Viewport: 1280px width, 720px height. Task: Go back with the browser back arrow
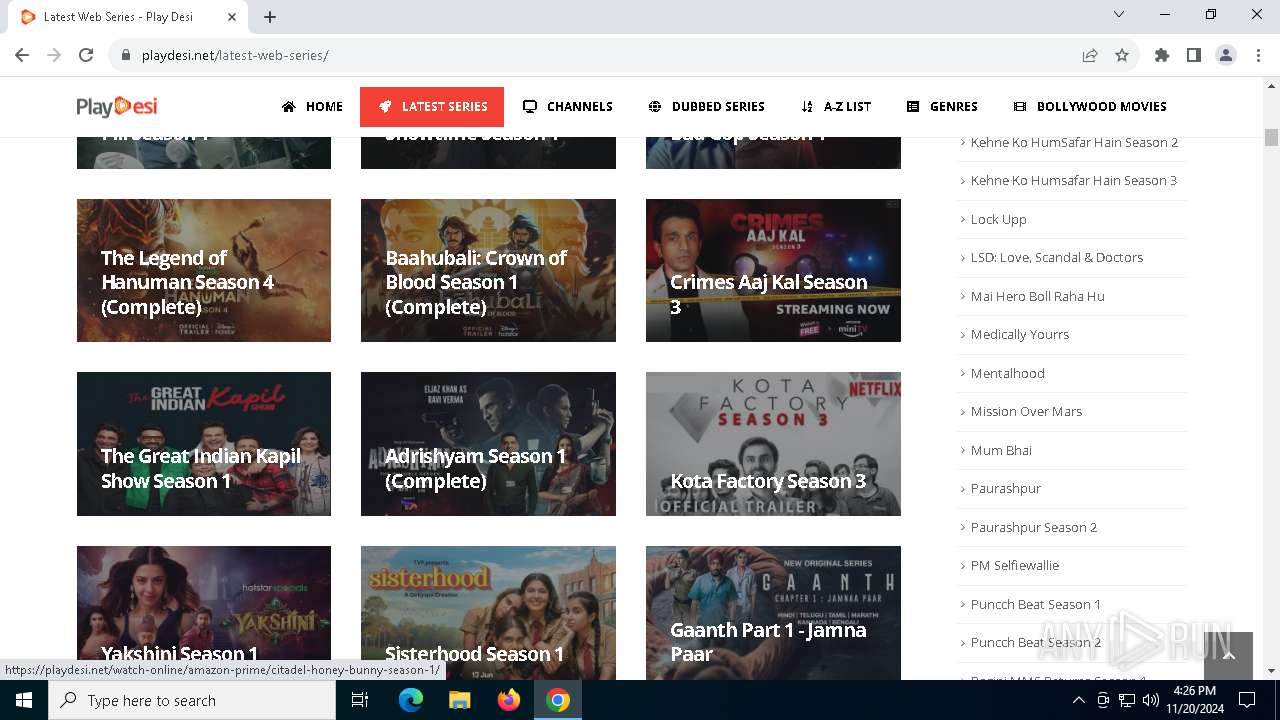(x=22, y=55)
